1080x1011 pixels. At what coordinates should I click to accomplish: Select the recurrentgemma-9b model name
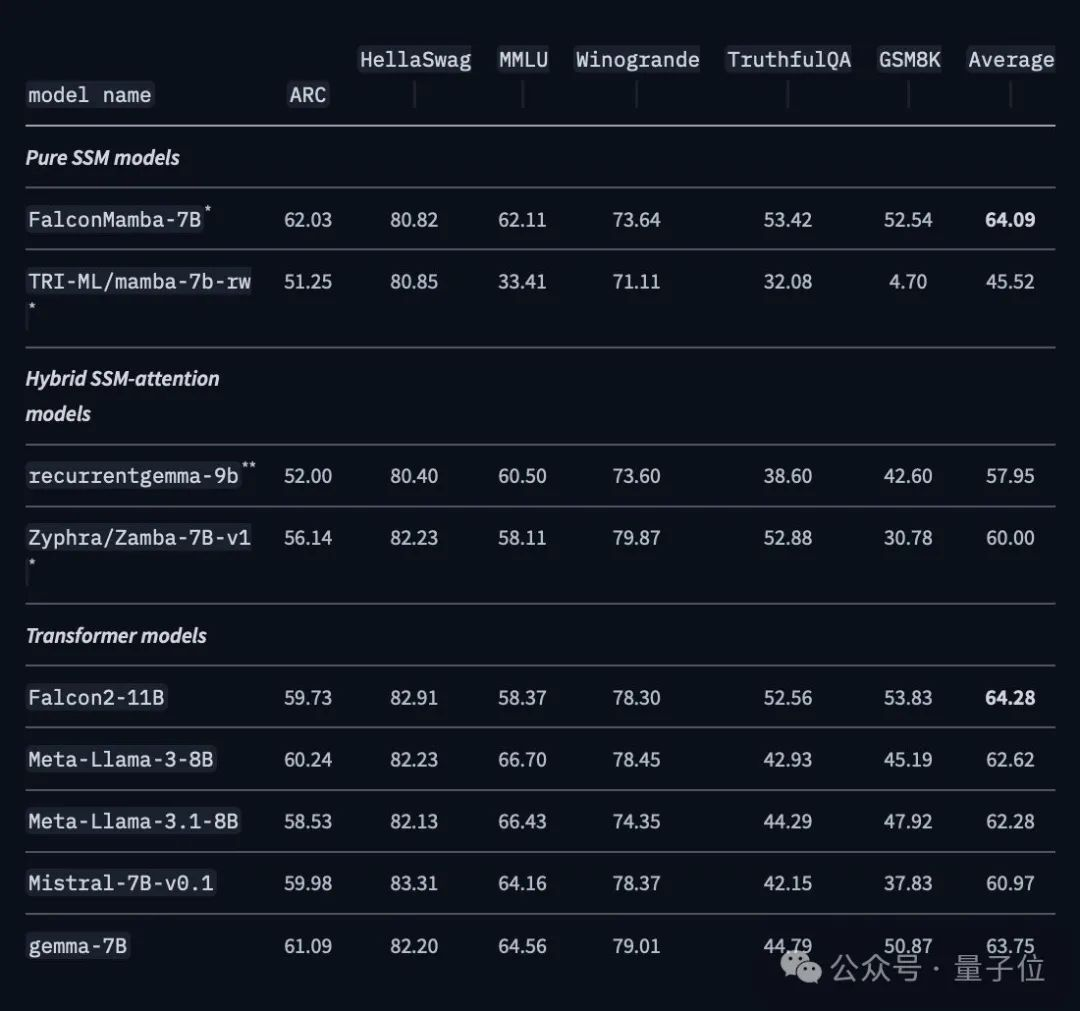point(133,476)
